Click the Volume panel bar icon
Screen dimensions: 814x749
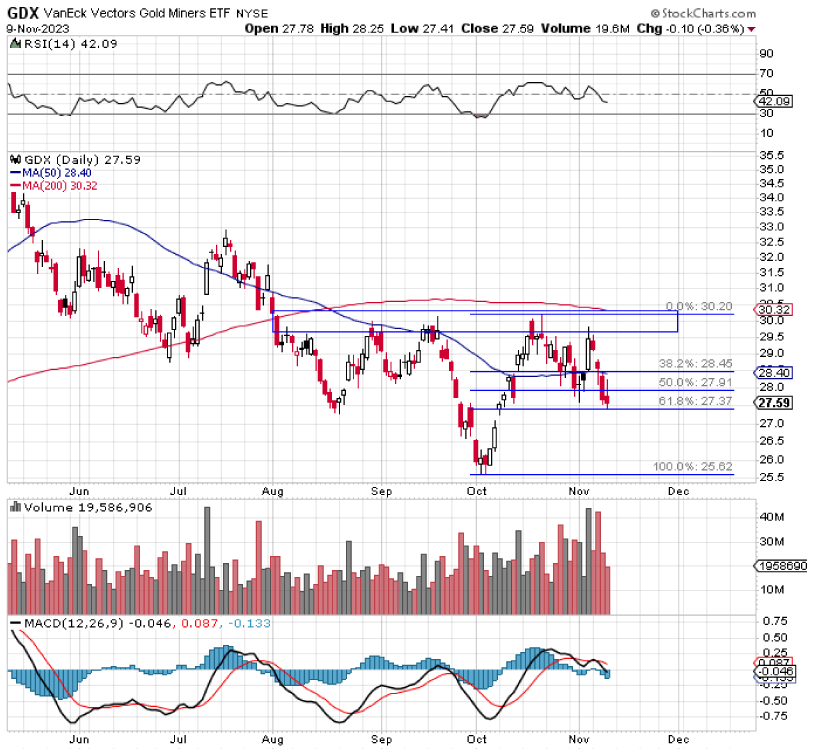pos(14,507)
